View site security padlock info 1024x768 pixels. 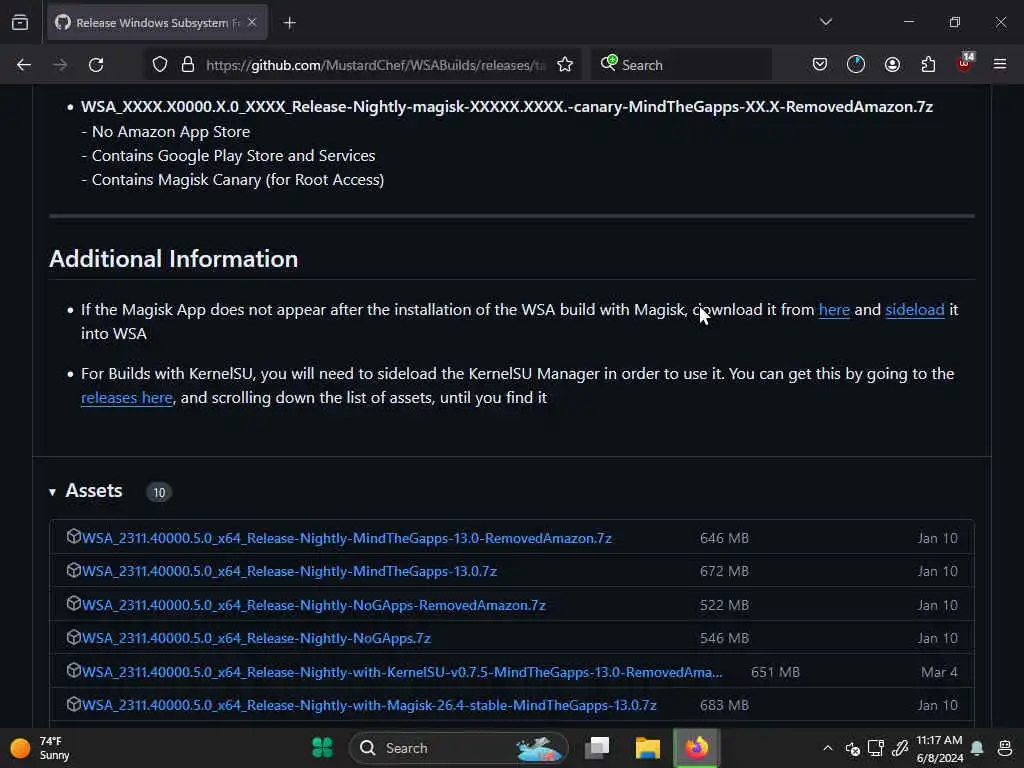pyautogui.click(x=188, y=65)
